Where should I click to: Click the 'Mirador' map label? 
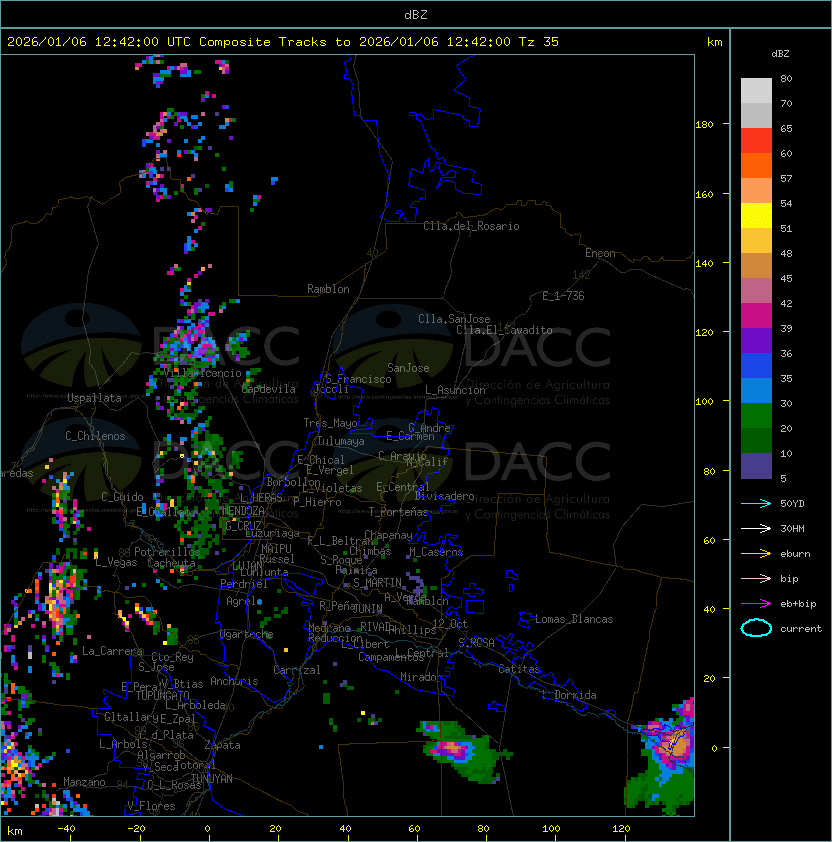421,677
